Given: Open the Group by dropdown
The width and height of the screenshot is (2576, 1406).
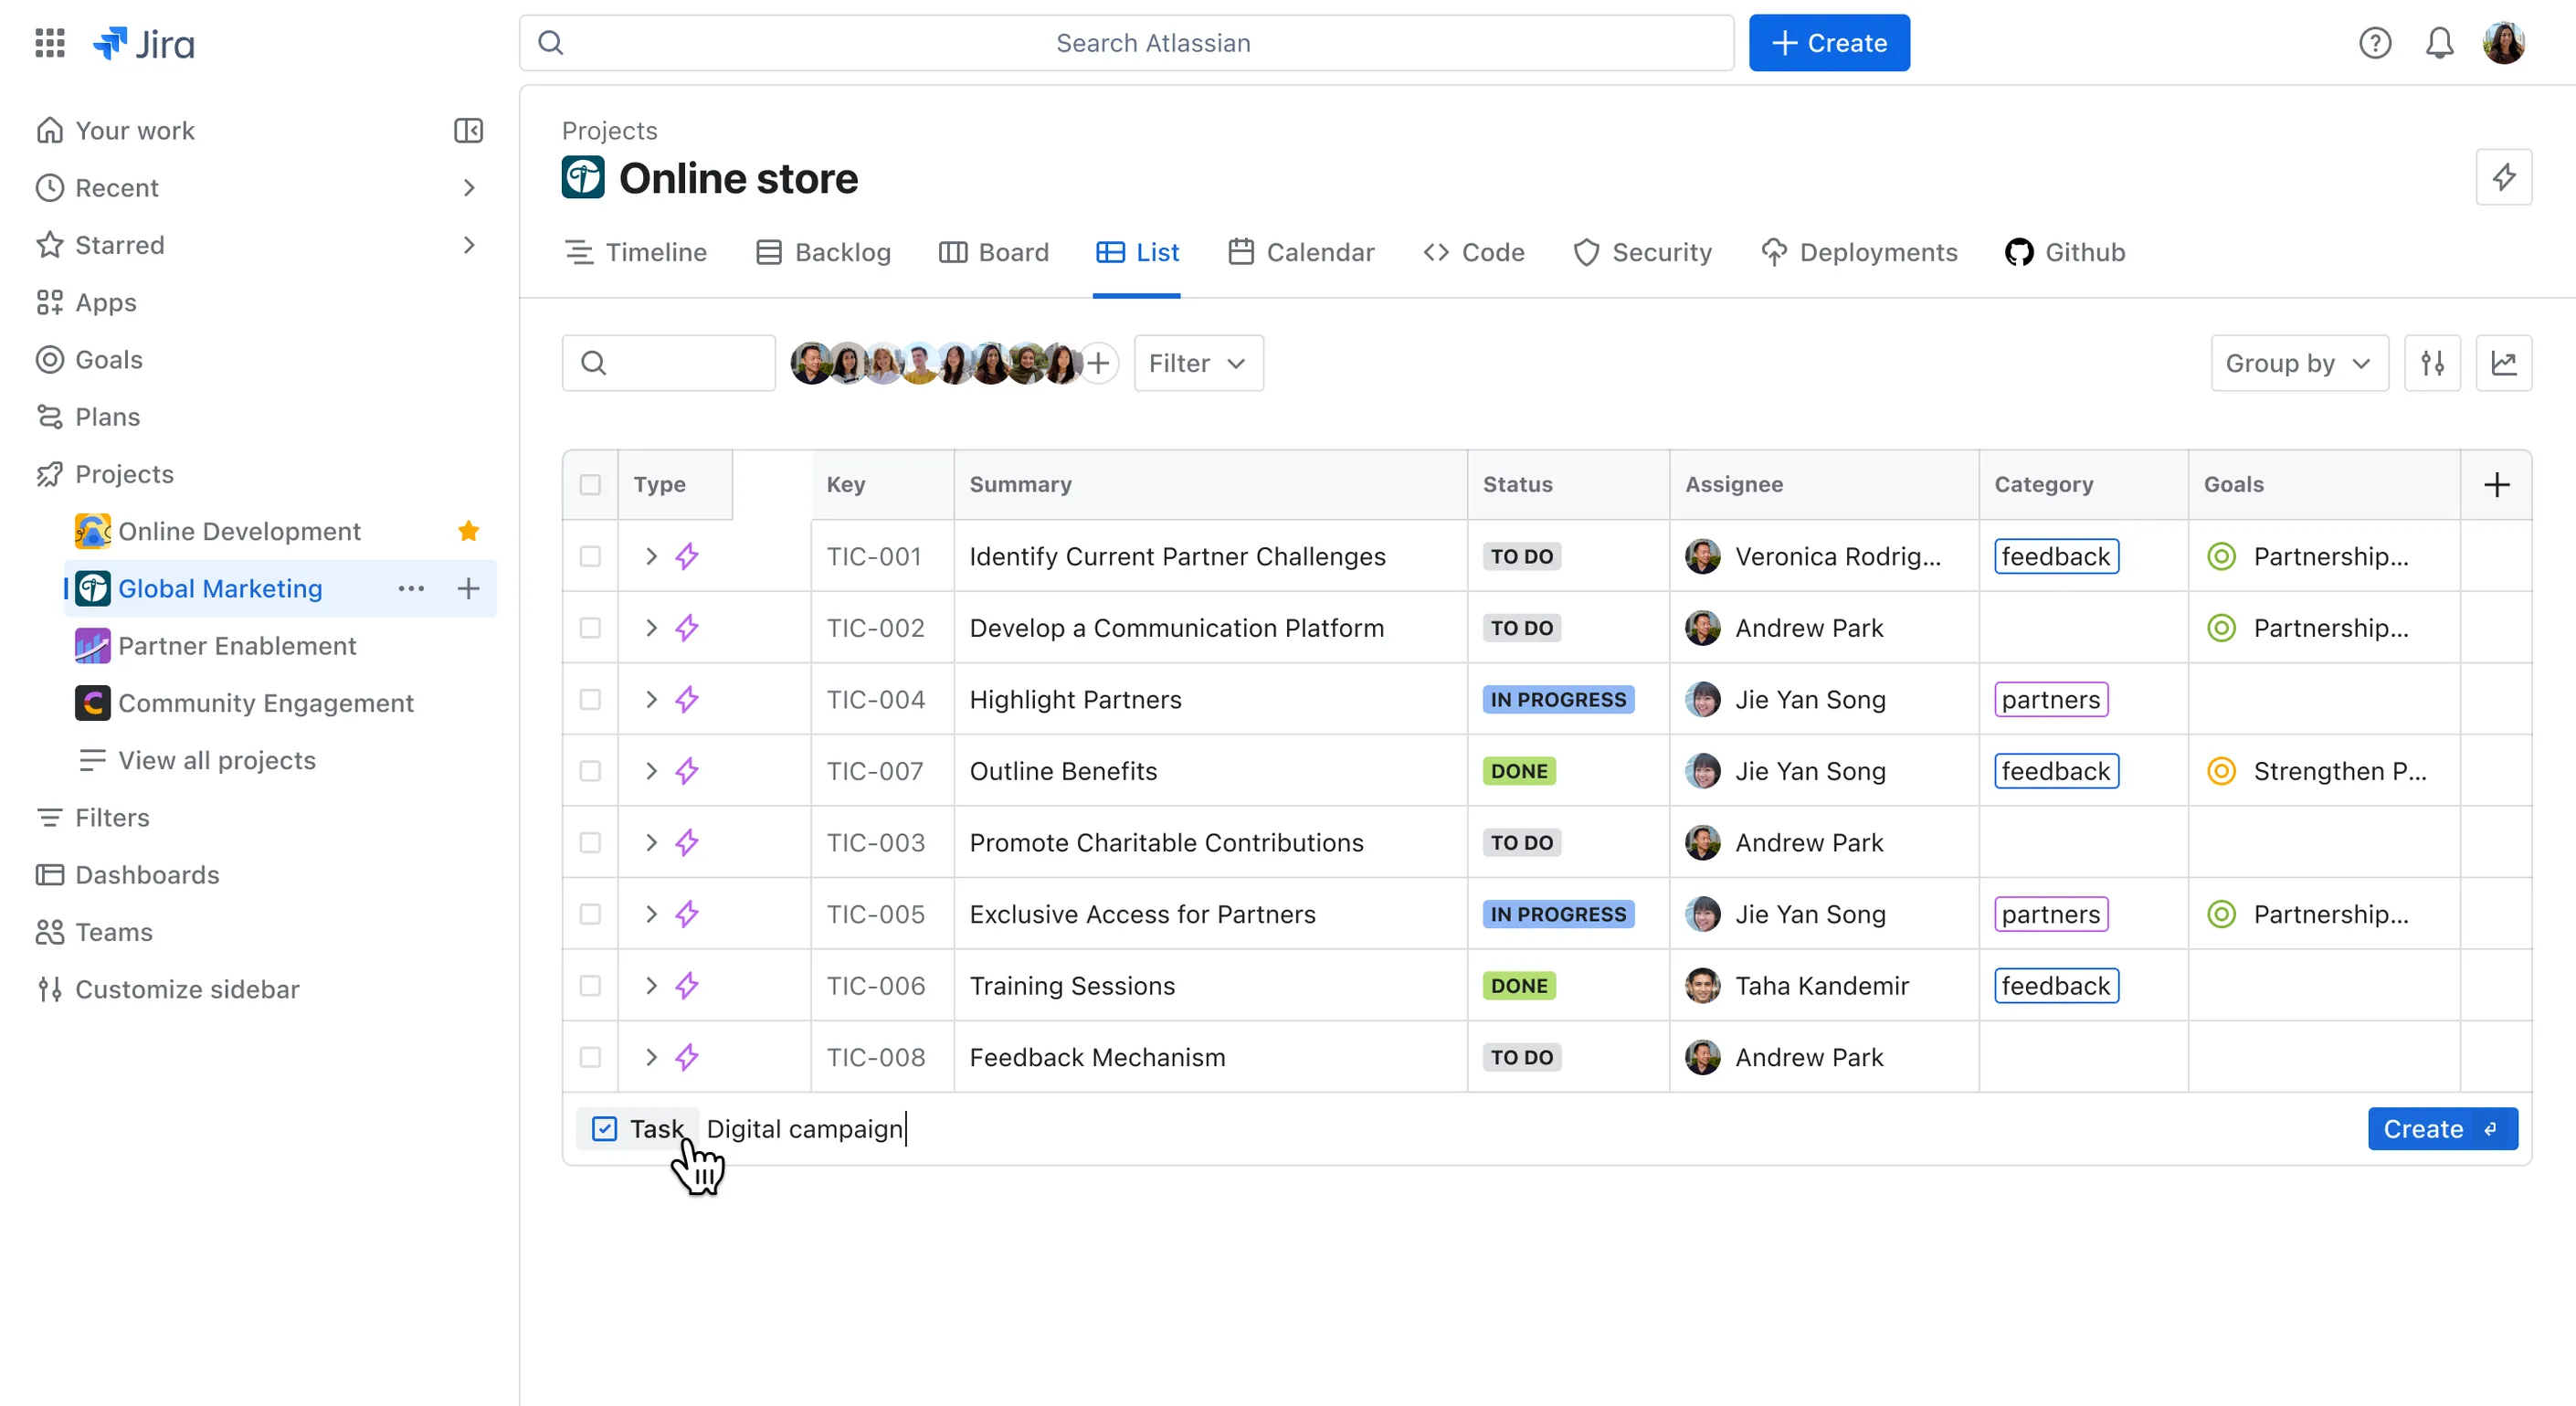Looking at the screenshot, I should click(x=2298, y=362).
